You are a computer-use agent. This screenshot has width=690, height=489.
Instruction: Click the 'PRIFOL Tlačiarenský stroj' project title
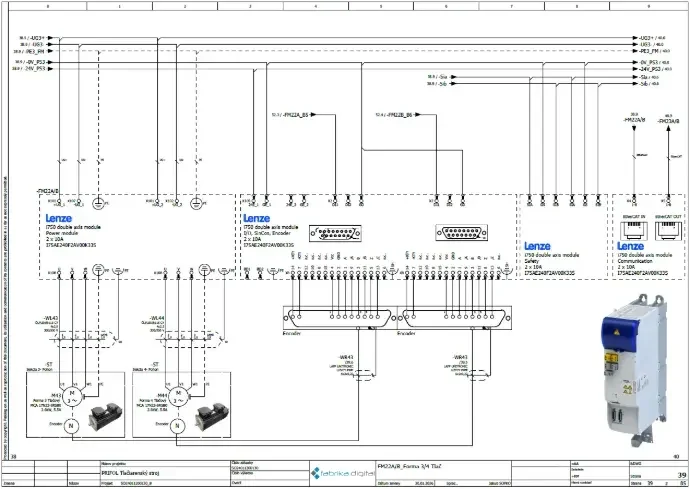[x=130, y=474]
